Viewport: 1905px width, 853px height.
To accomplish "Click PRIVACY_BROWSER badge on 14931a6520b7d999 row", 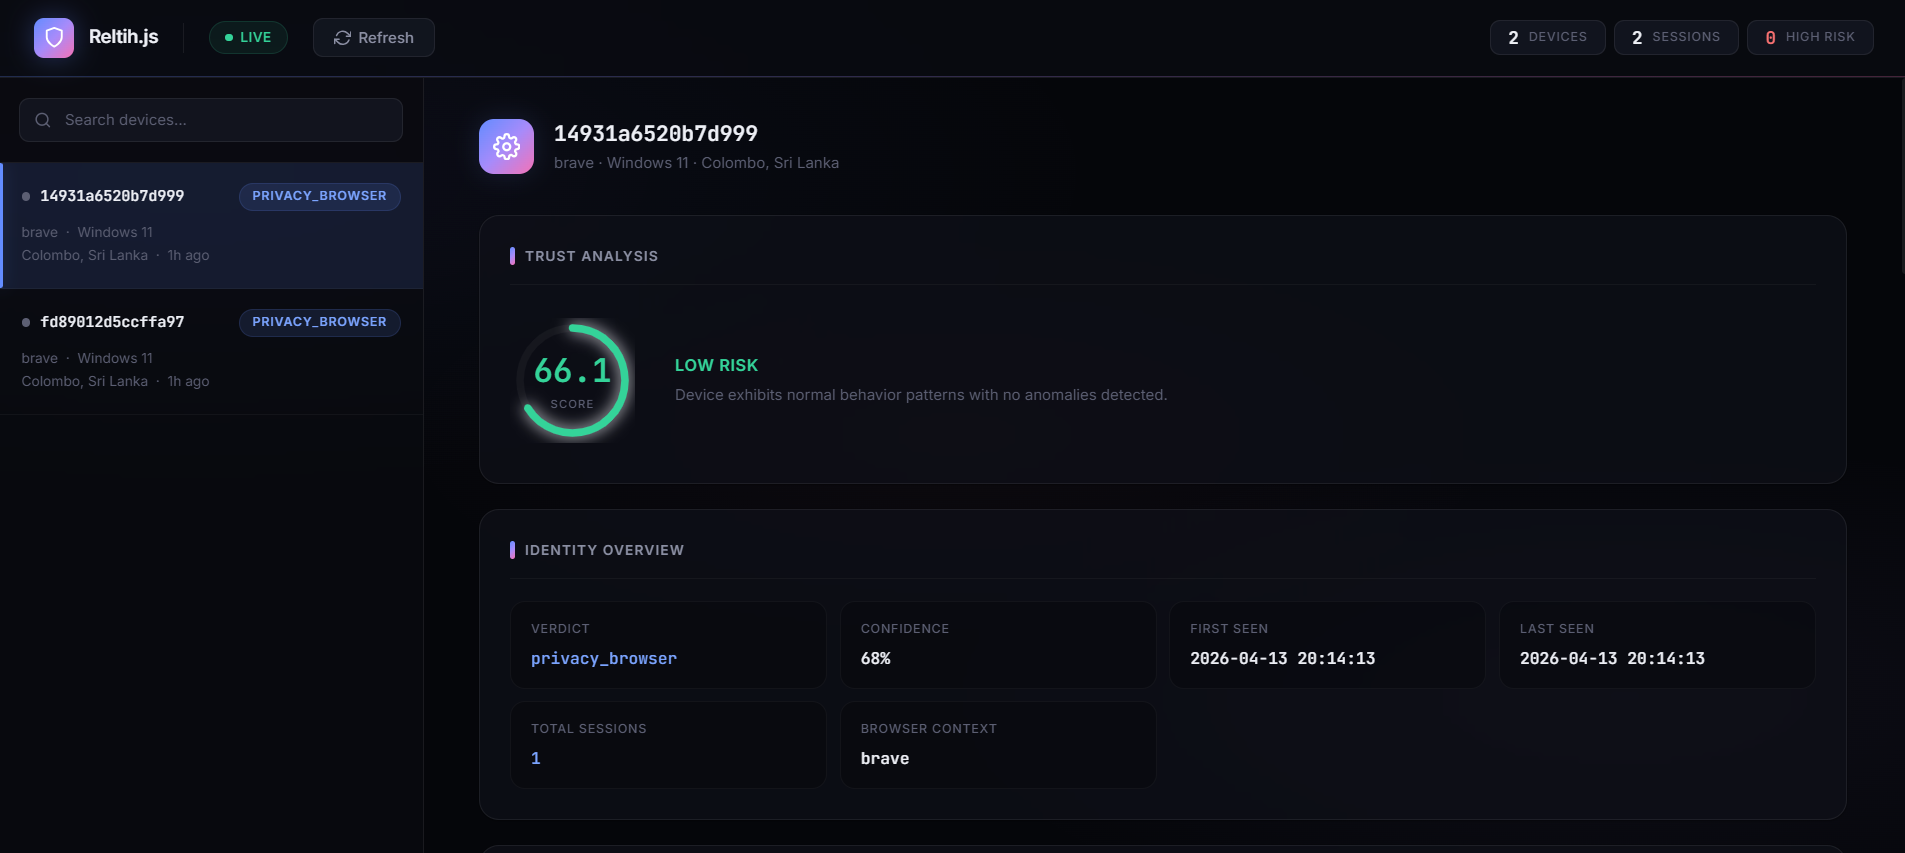I will coord(319,196).
